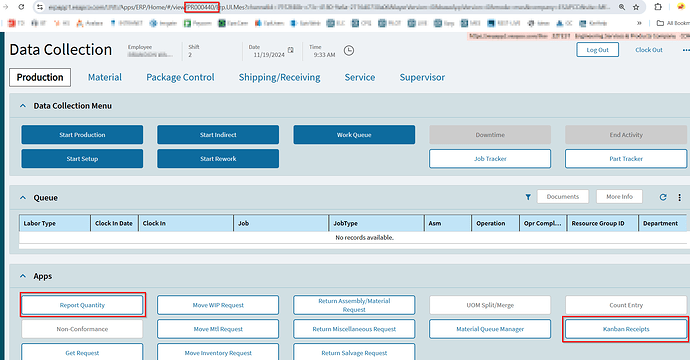690x360 pixels.
Task: Click the Count Entry button
Action: tap(626, 305)
